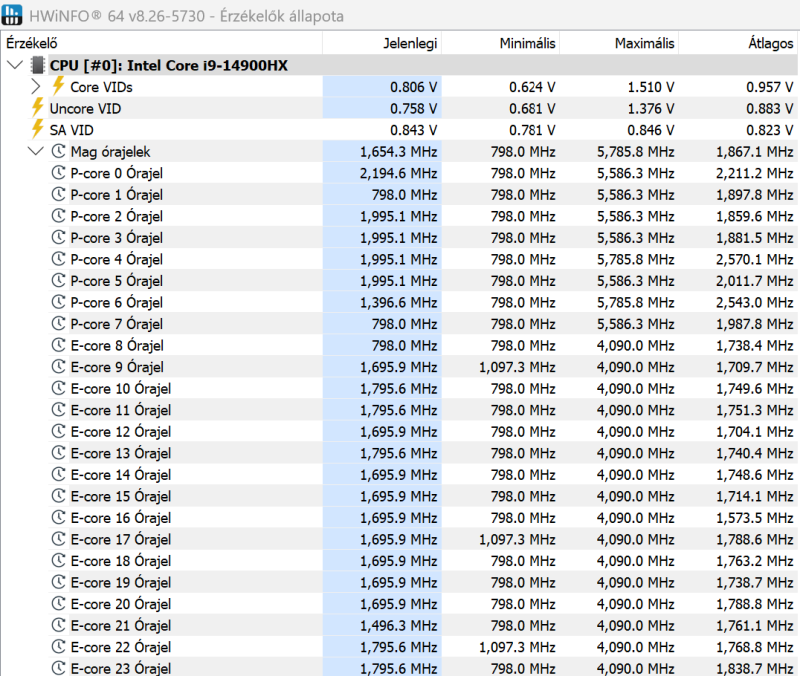This screenshot has width=800, height=676.
Task: Click the clock icon of E-core 15 Órajel
Action: 59,496
